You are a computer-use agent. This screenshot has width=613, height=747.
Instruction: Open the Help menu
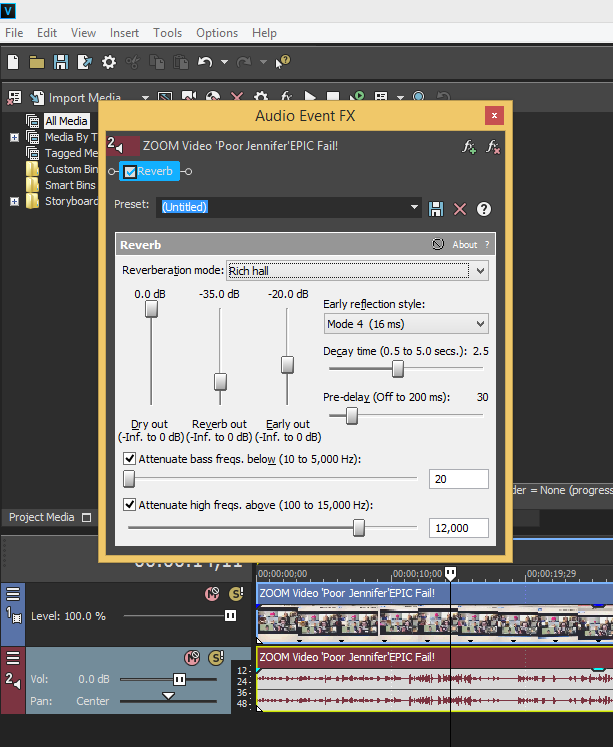(264, 33)
